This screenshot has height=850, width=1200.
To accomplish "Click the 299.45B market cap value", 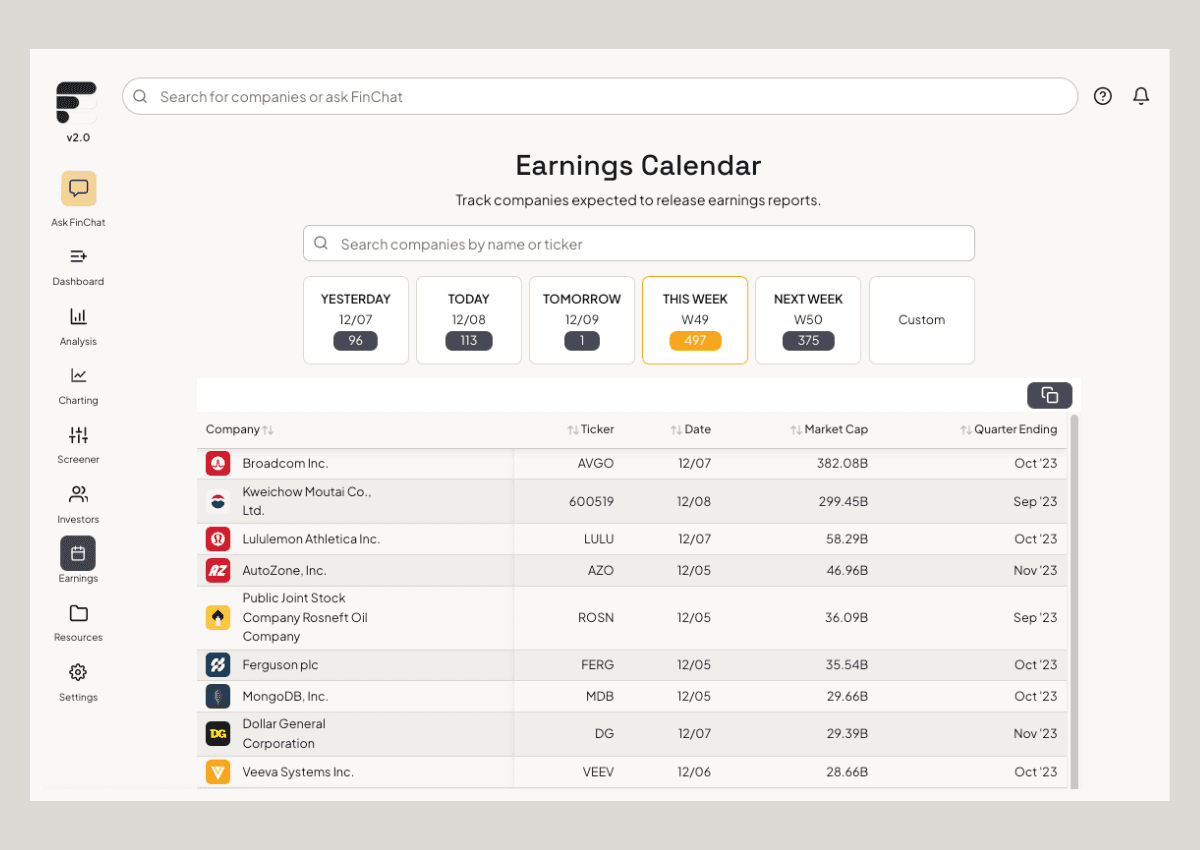I will (843, 502).
